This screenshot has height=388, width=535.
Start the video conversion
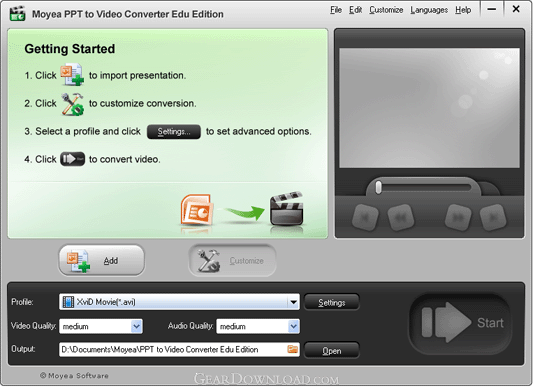click(x=461, y=323)
